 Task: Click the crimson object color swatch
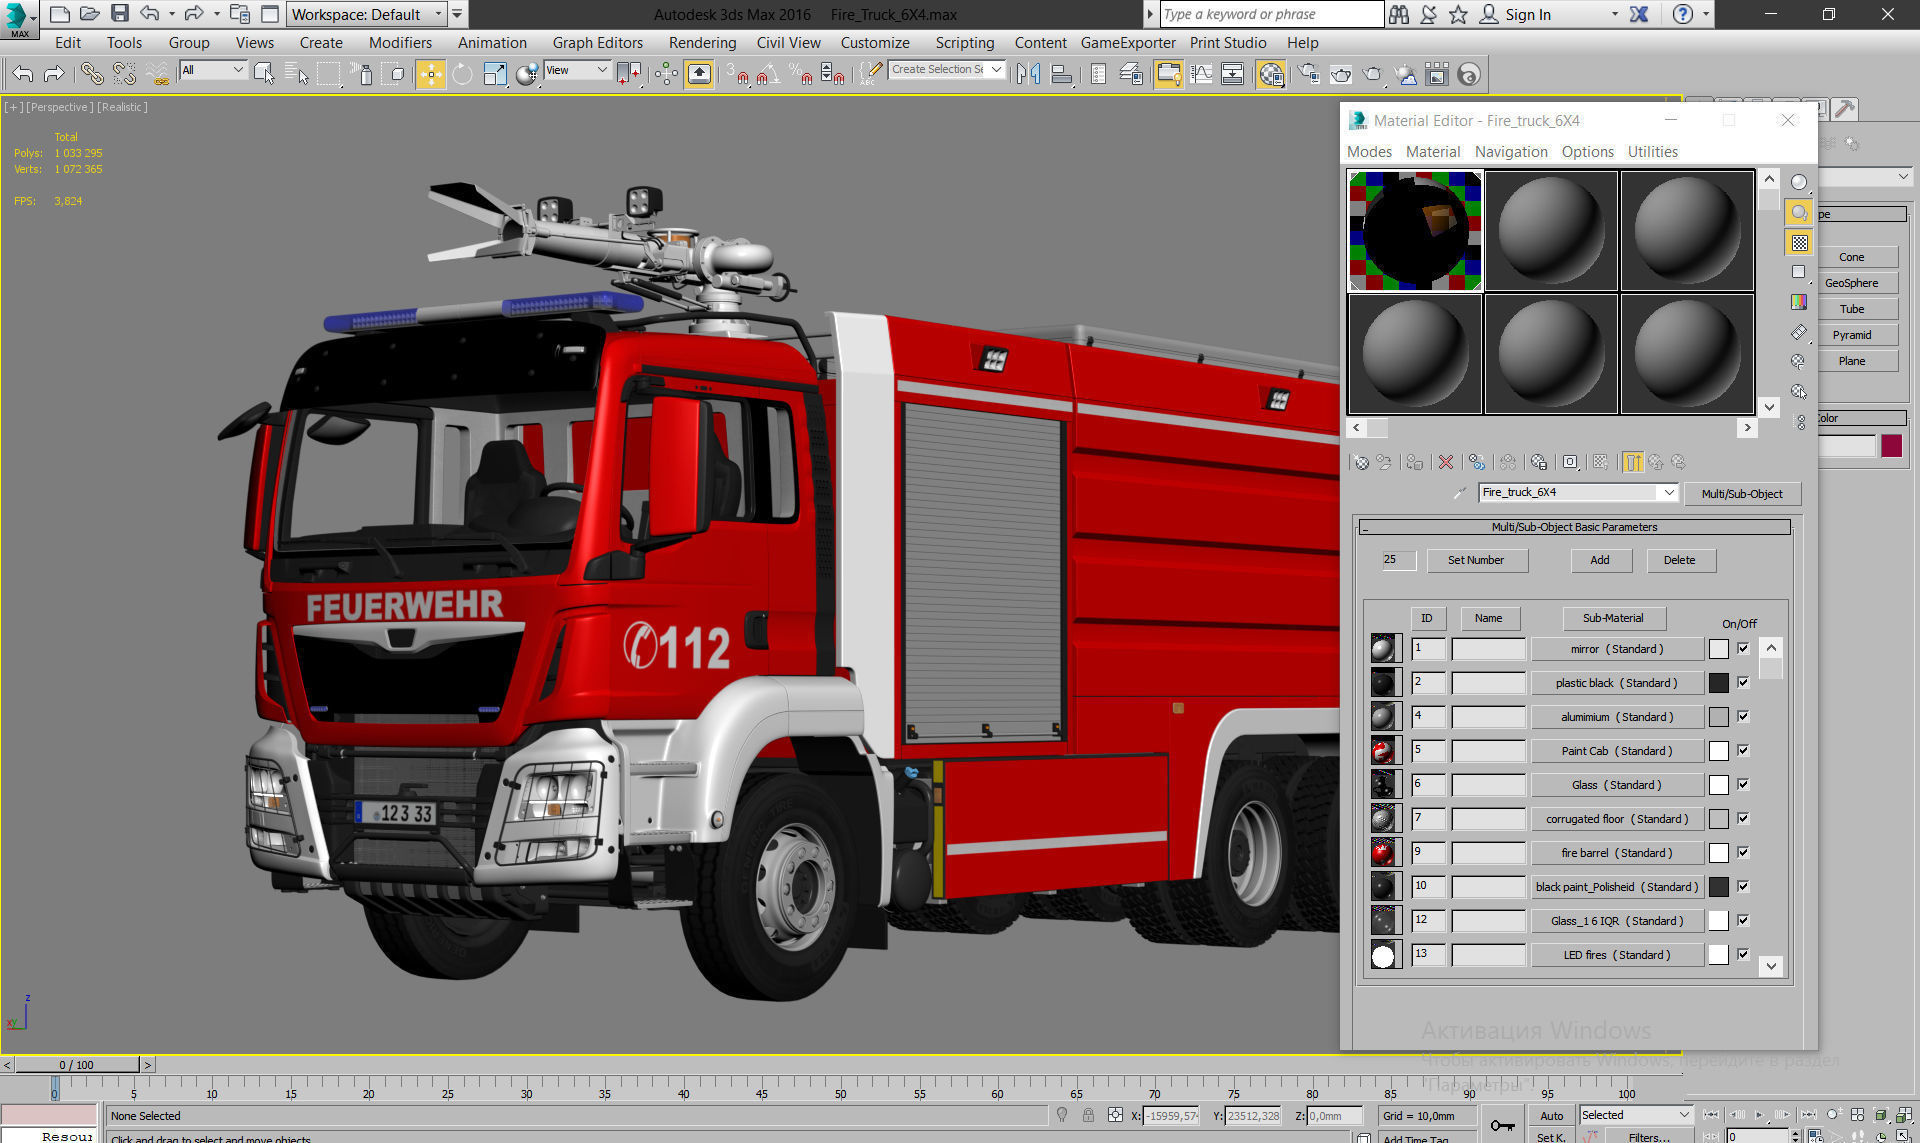click(1891, 446)
